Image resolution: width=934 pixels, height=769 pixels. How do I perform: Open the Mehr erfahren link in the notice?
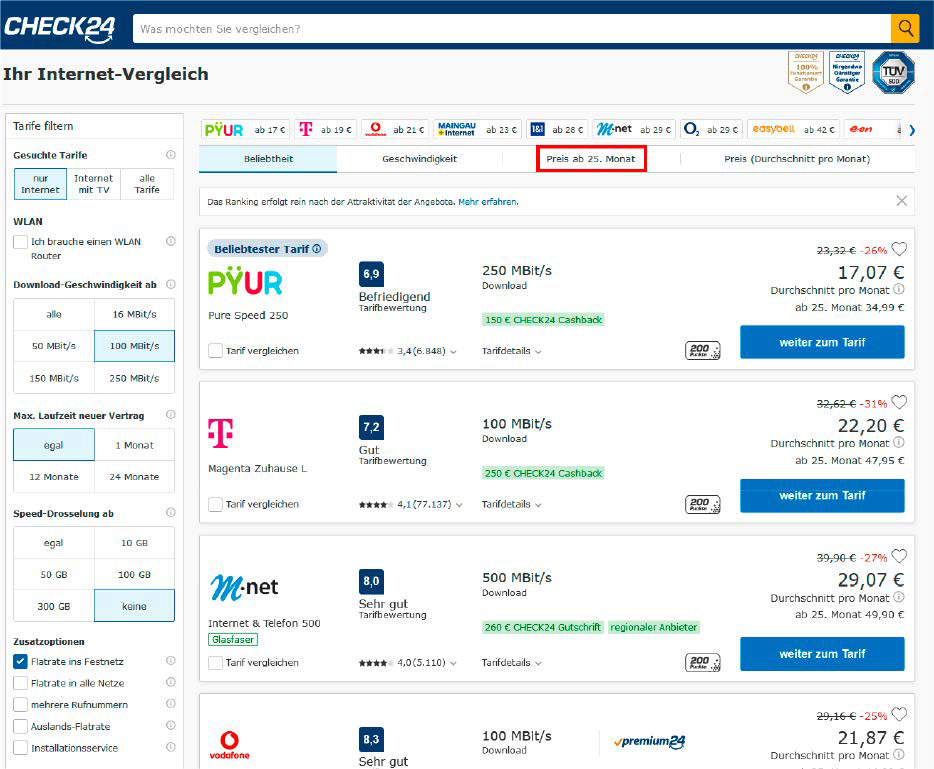click(x=486, y=201)
